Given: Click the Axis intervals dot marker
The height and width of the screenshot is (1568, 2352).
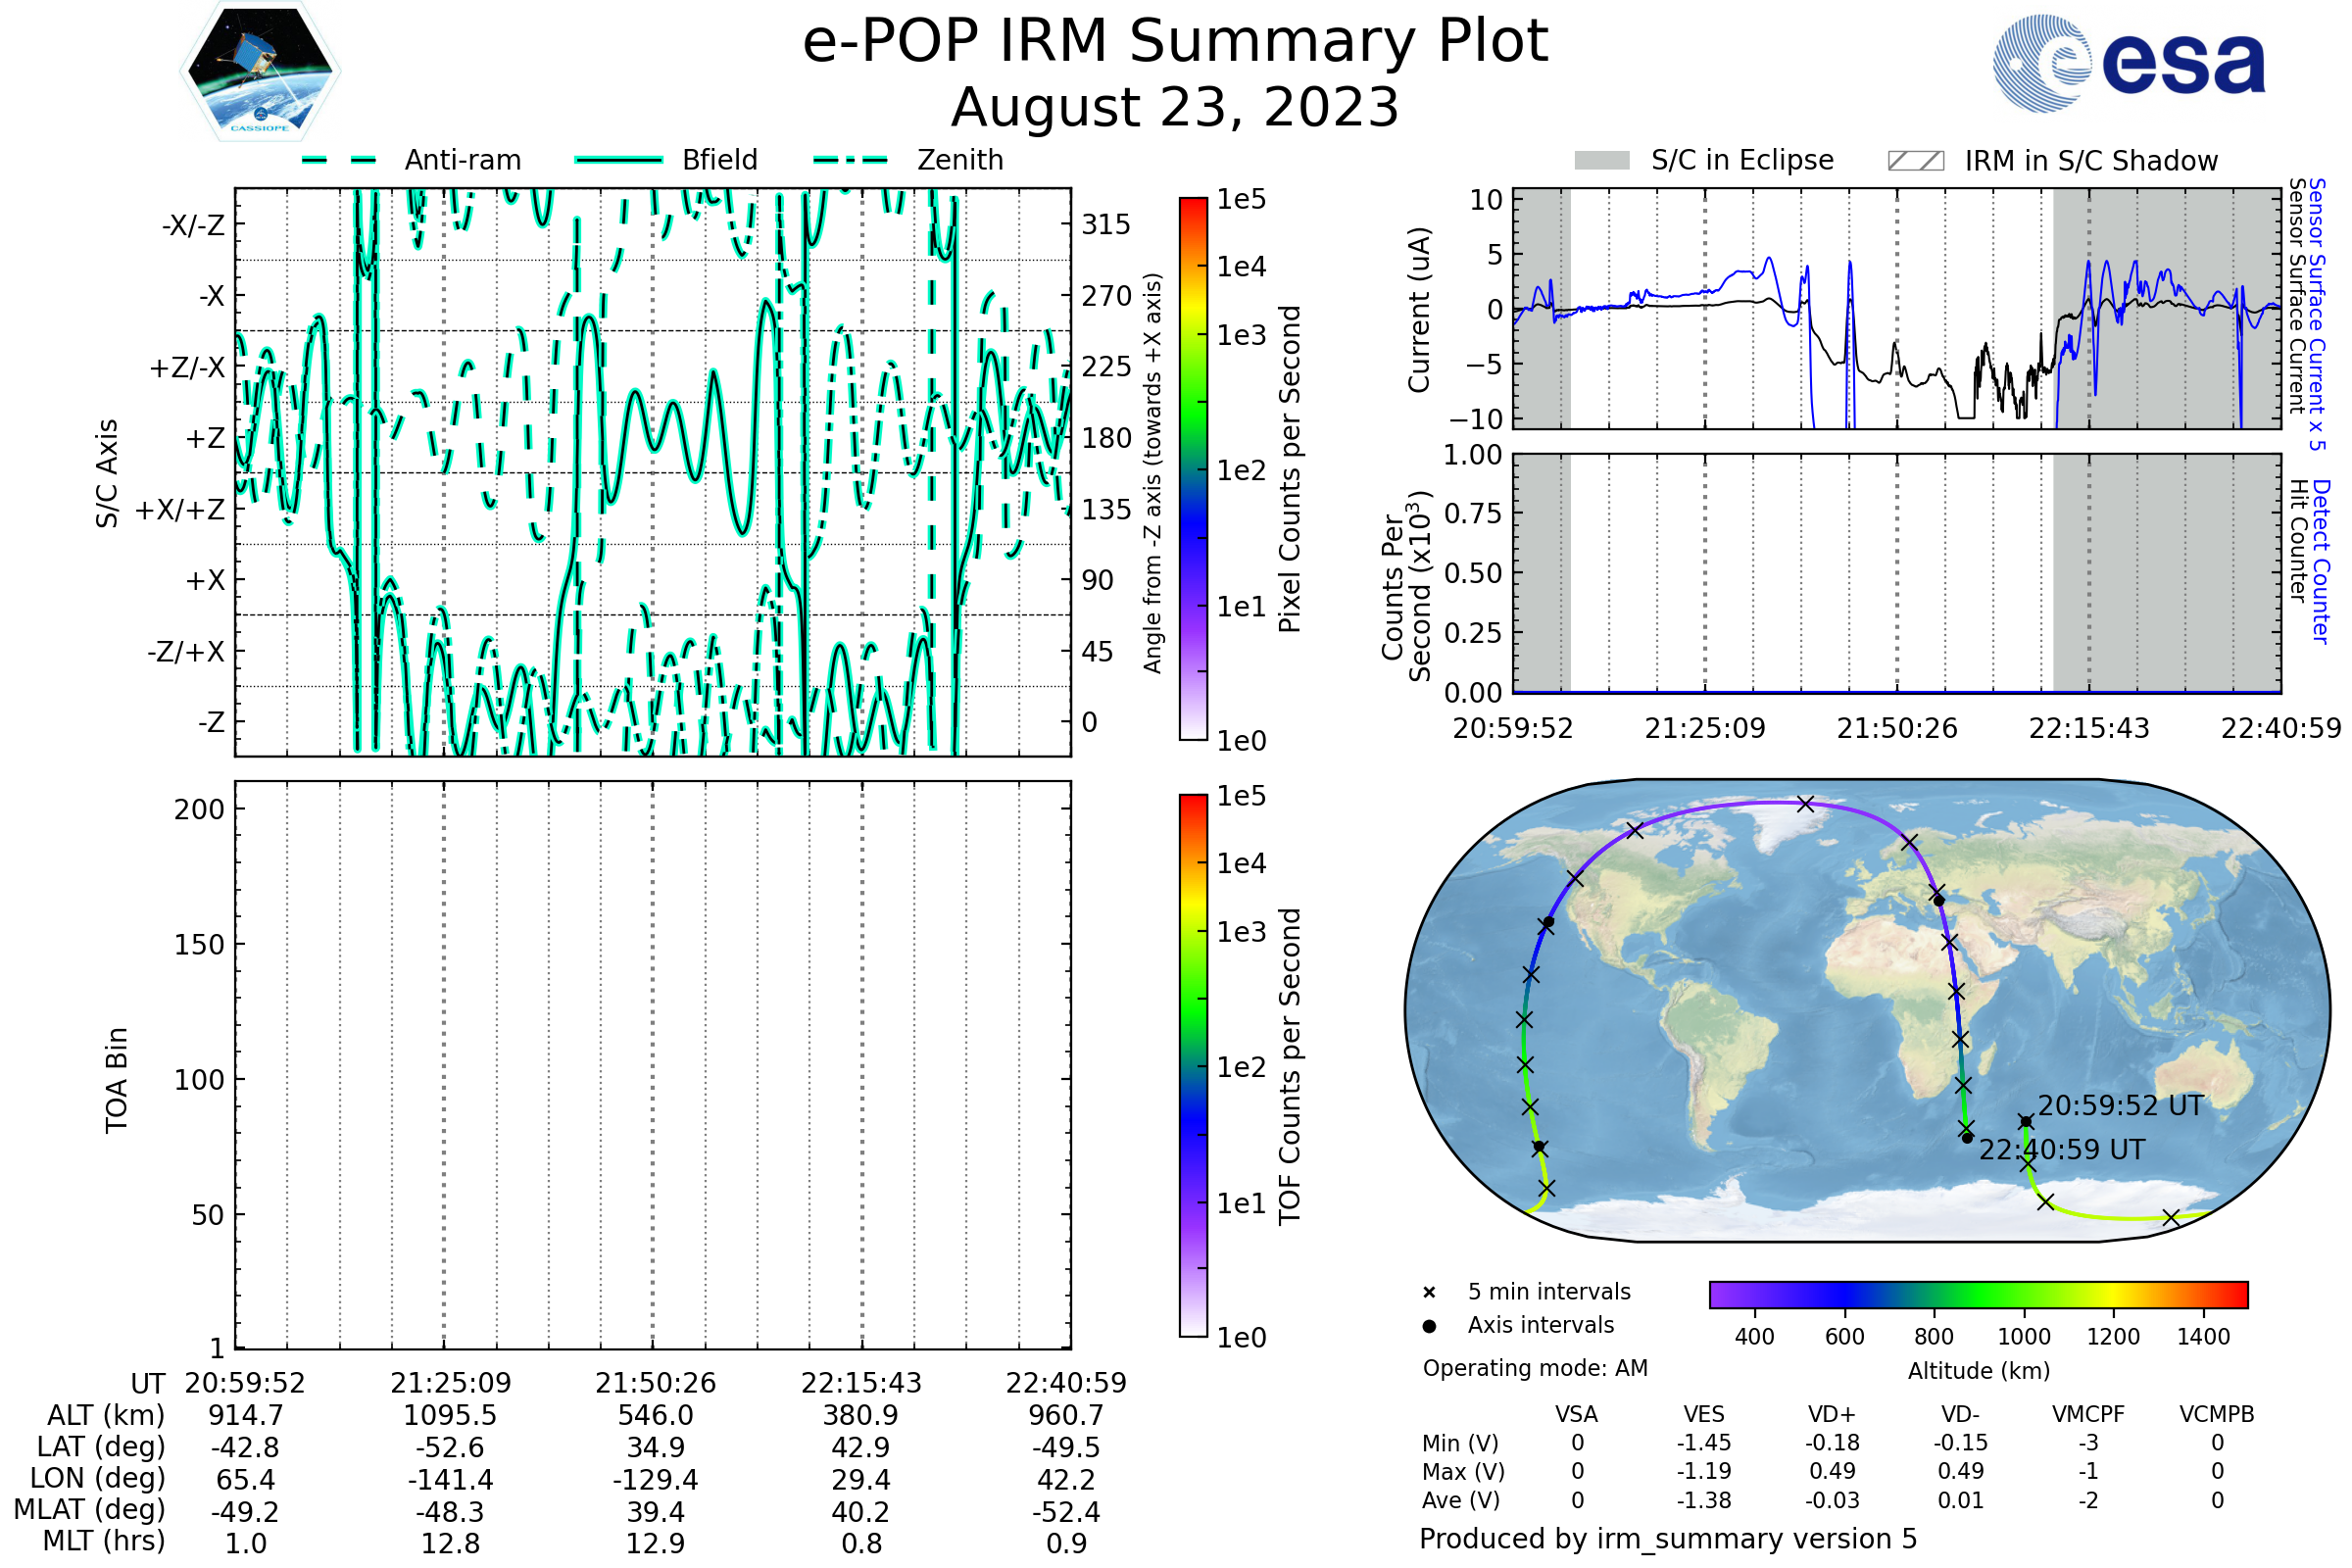Looking at the screenshot, I should pos(1429,1326).
